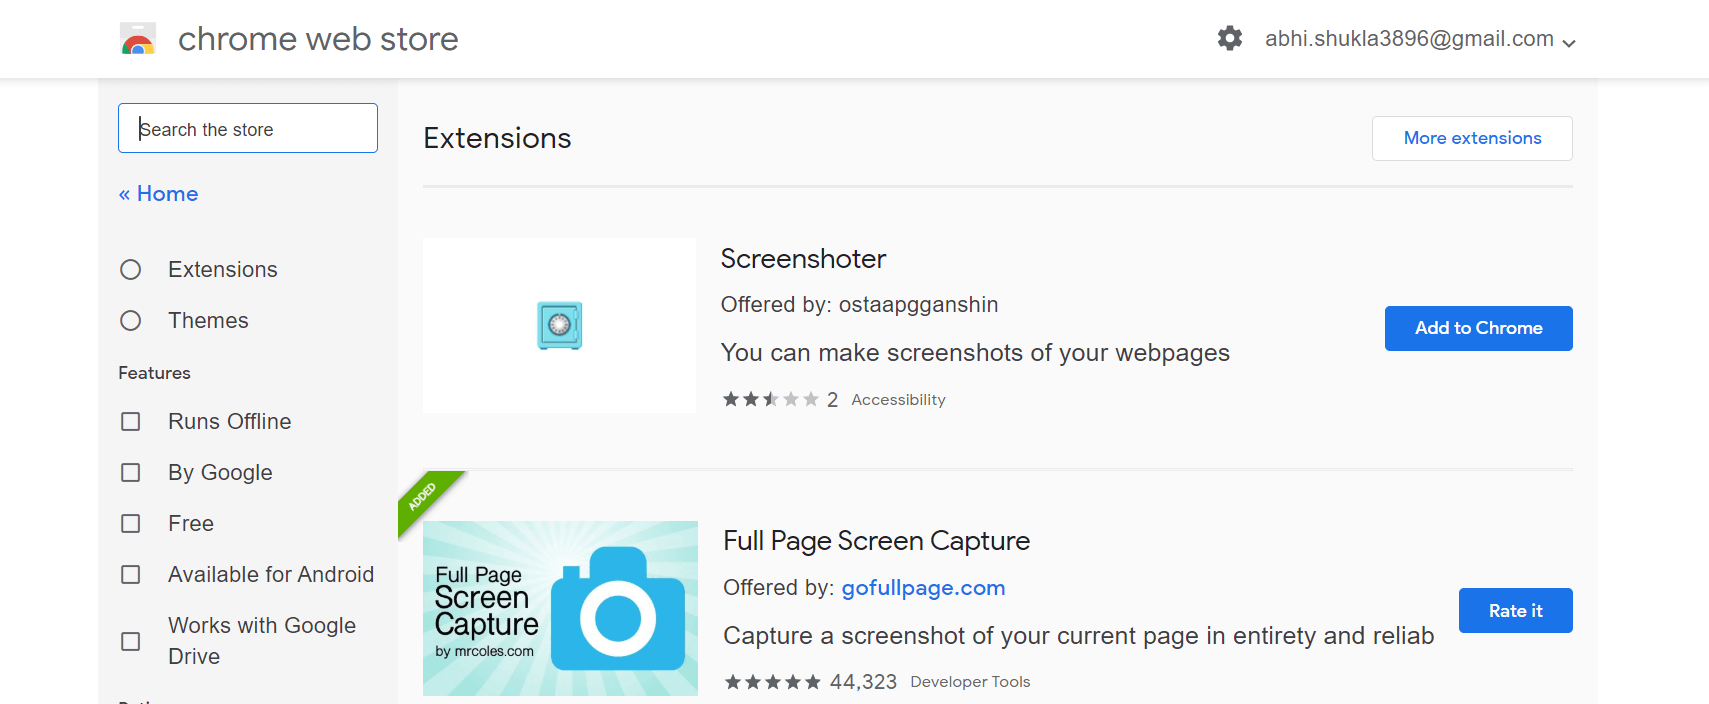Click the Full Page Screen Capture star rating
Image resolution: width=1709 pixels, height=704 pixels.
pos(773,682)
